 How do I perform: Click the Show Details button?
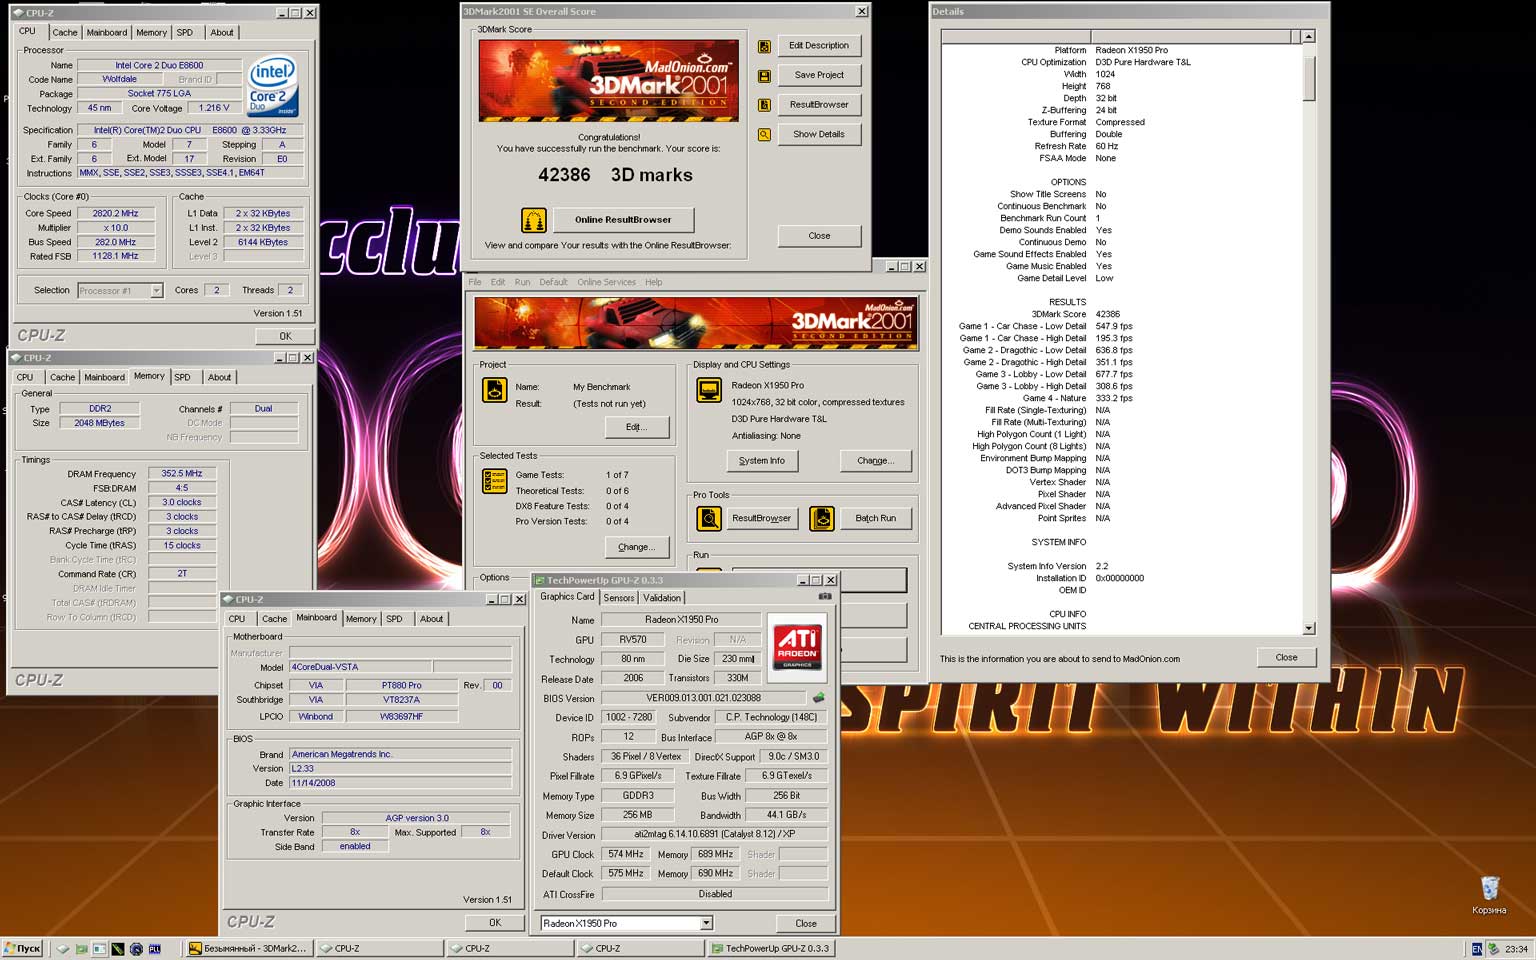pyautogui.click(x=818, y=134)
